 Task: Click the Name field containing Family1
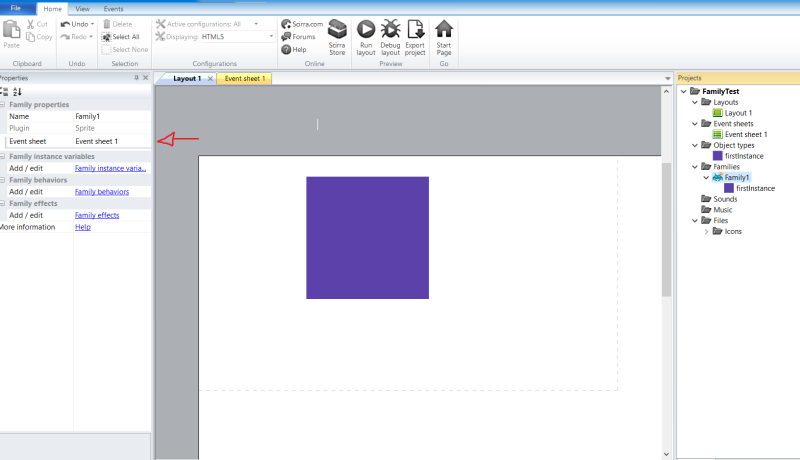[x=110, y=117]
